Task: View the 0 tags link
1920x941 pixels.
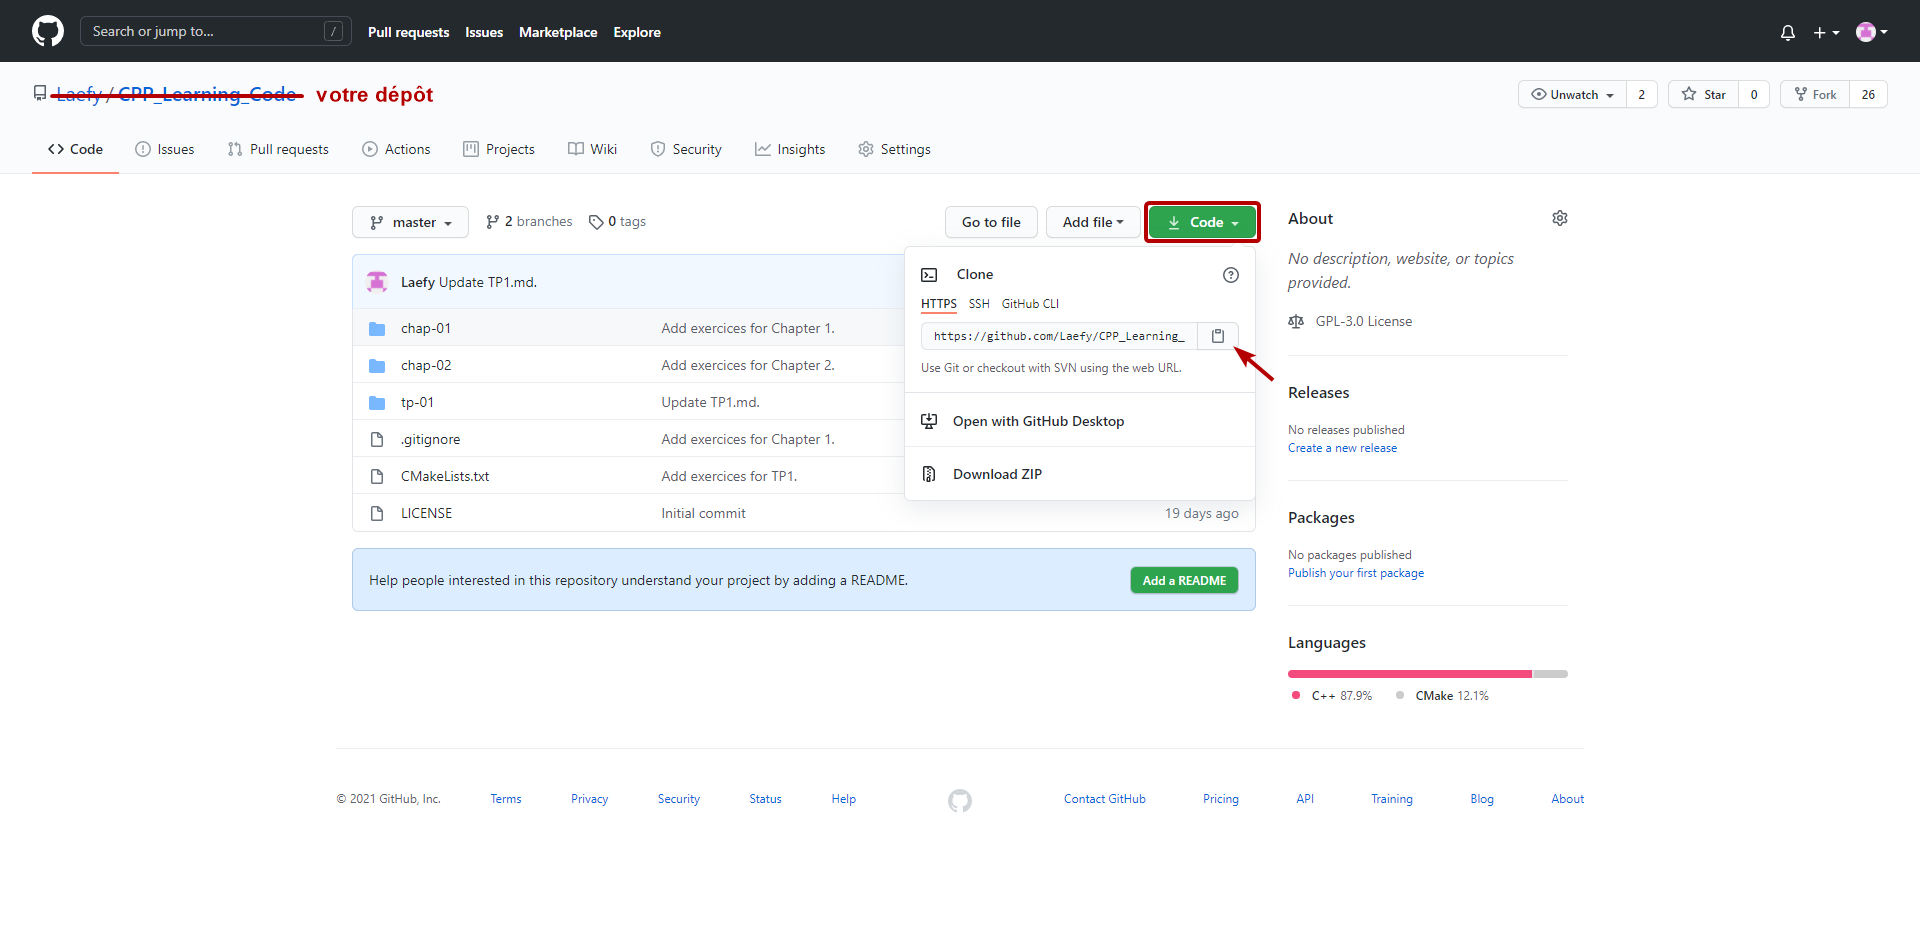Action: coord(617,221)
